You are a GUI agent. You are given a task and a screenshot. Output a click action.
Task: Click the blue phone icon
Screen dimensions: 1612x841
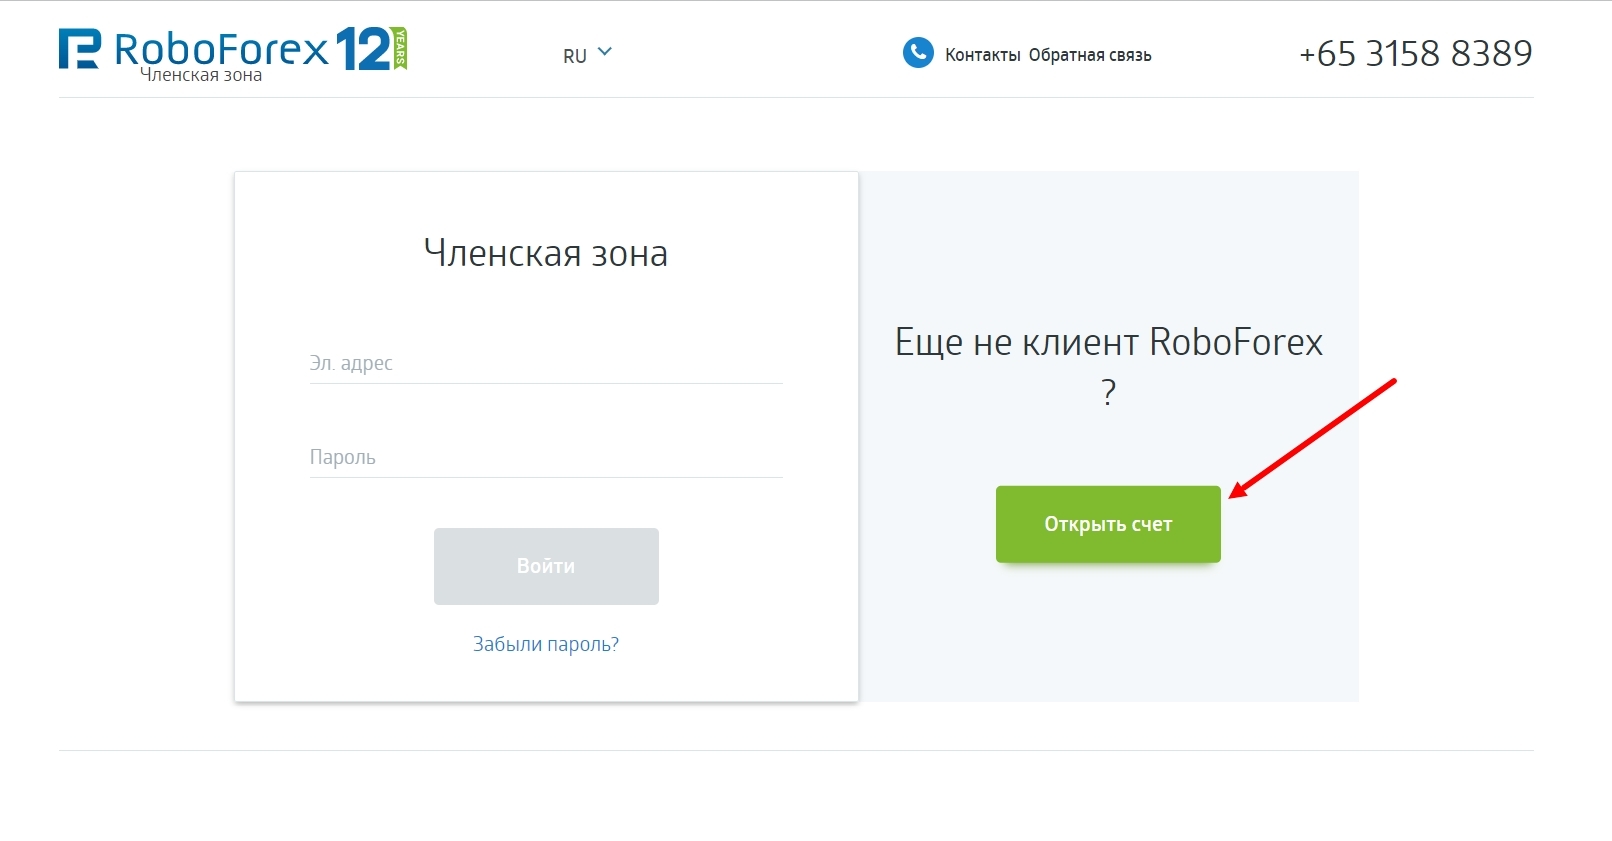pos(918,53)
